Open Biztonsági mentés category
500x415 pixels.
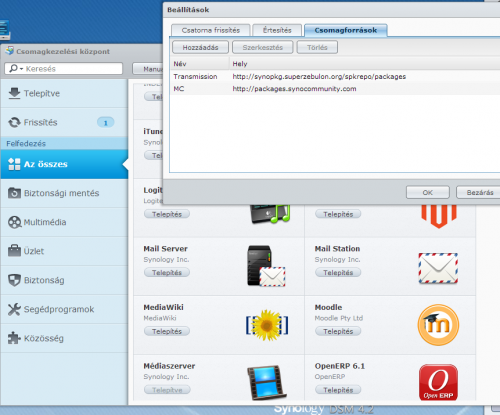click(64, 193)
